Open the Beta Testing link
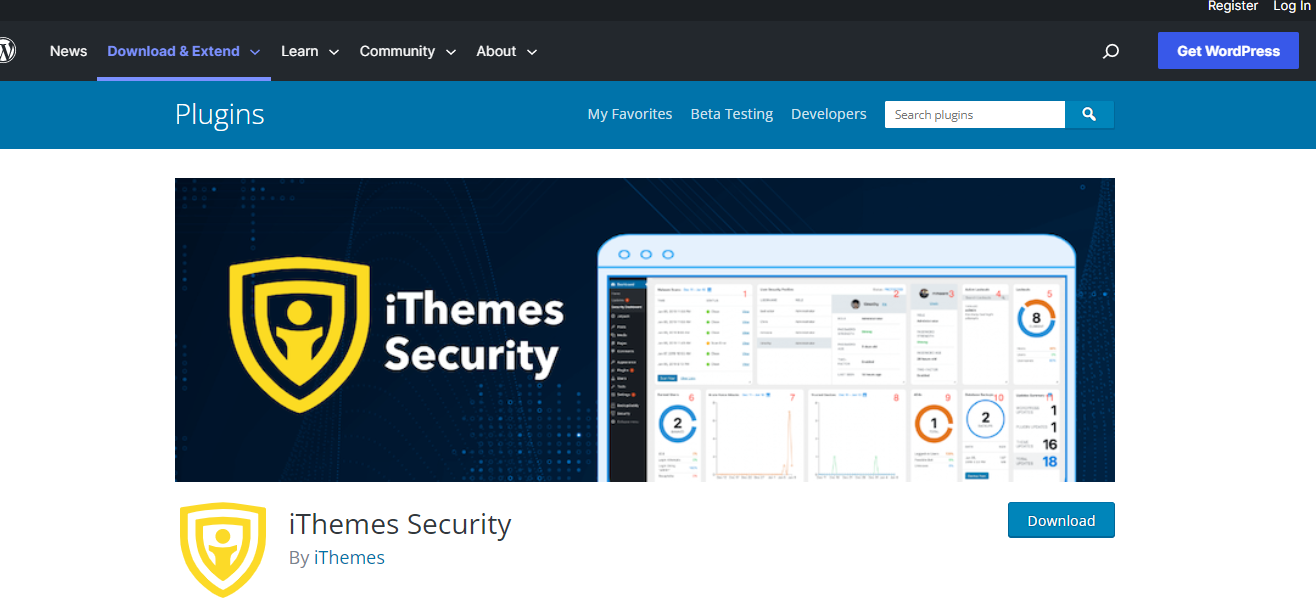The height and width of the screenshot is (604, 1316). click(x=732, y=114)
